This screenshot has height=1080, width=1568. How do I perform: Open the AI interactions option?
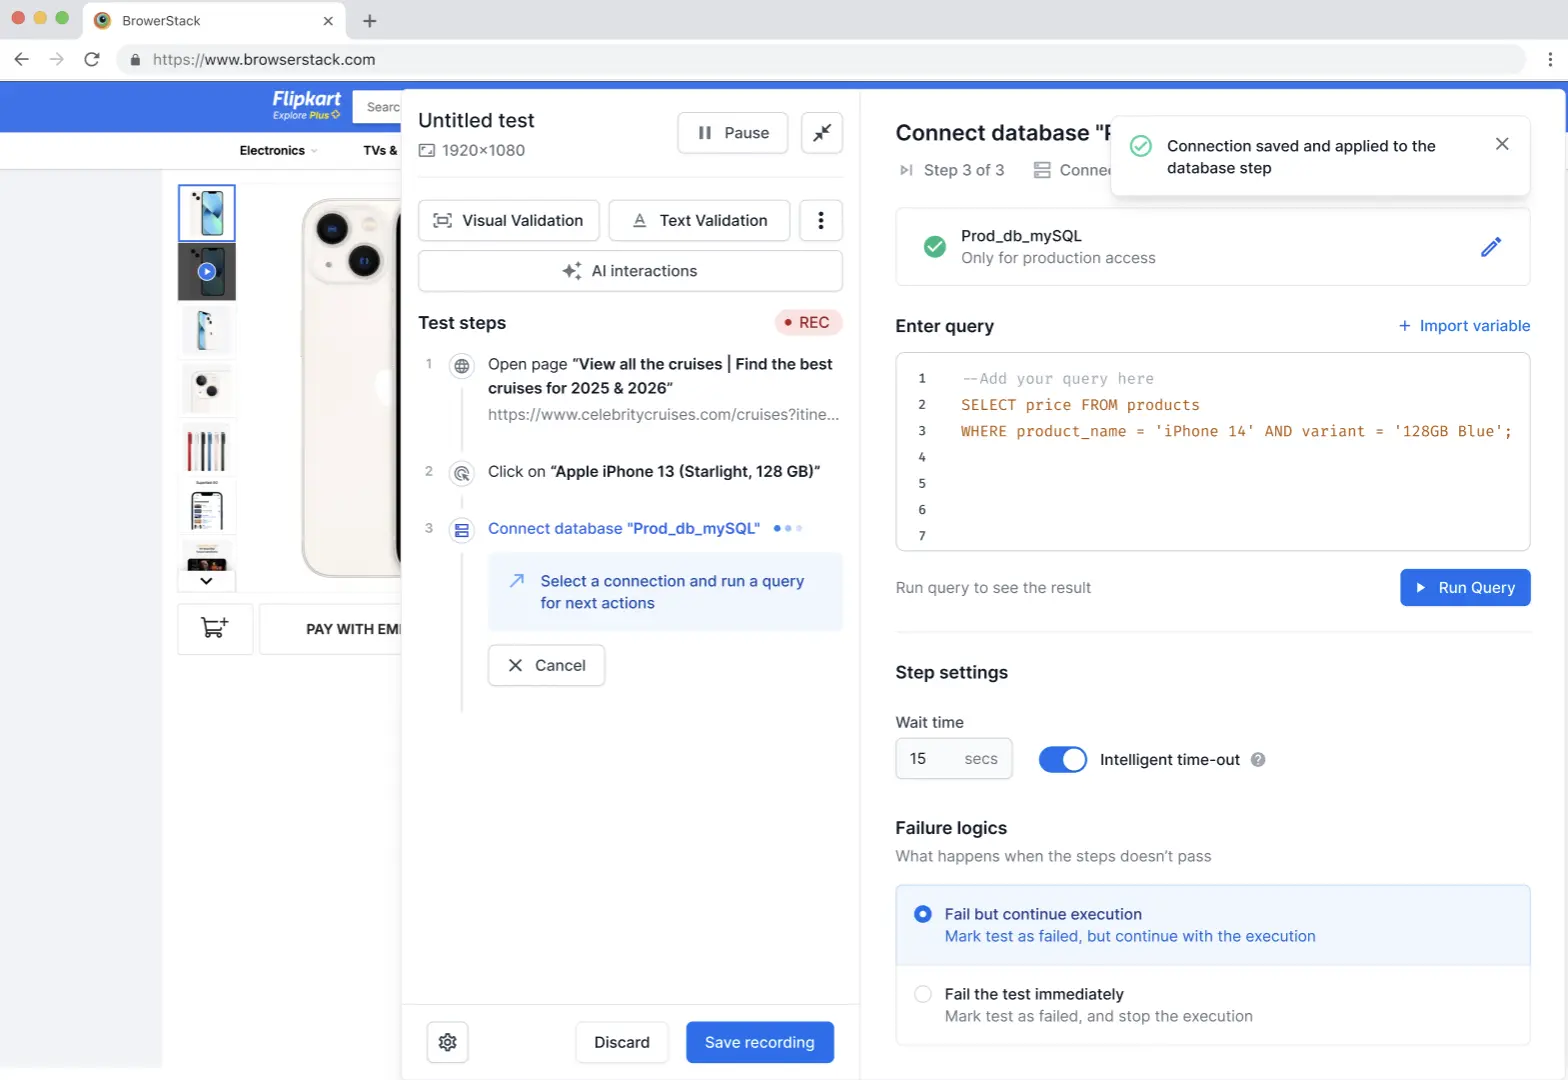(630, 271)
